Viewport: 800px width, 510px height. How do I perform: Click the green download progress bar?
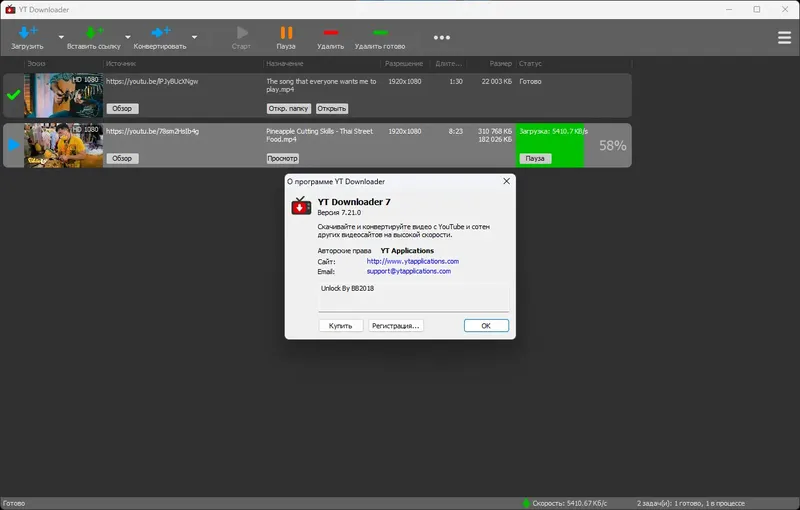[550, 145]
